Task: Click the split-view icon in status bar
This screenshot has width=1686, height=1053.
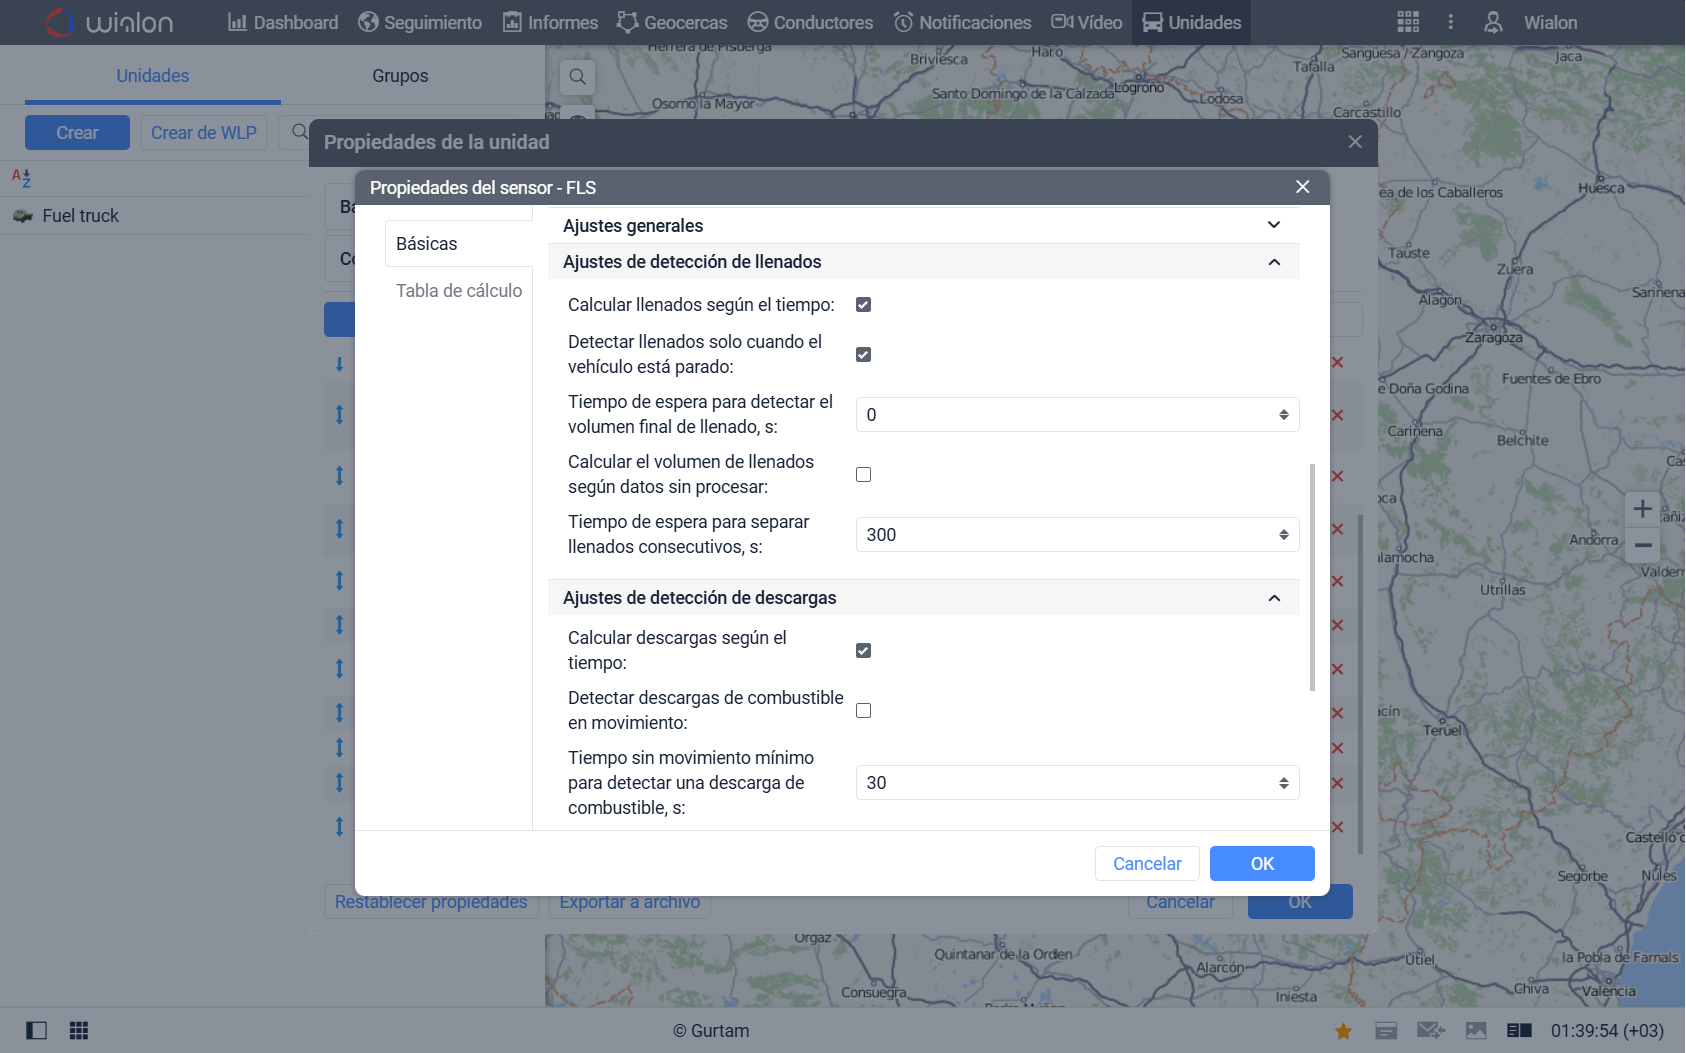Action: click(1519, 1031)
